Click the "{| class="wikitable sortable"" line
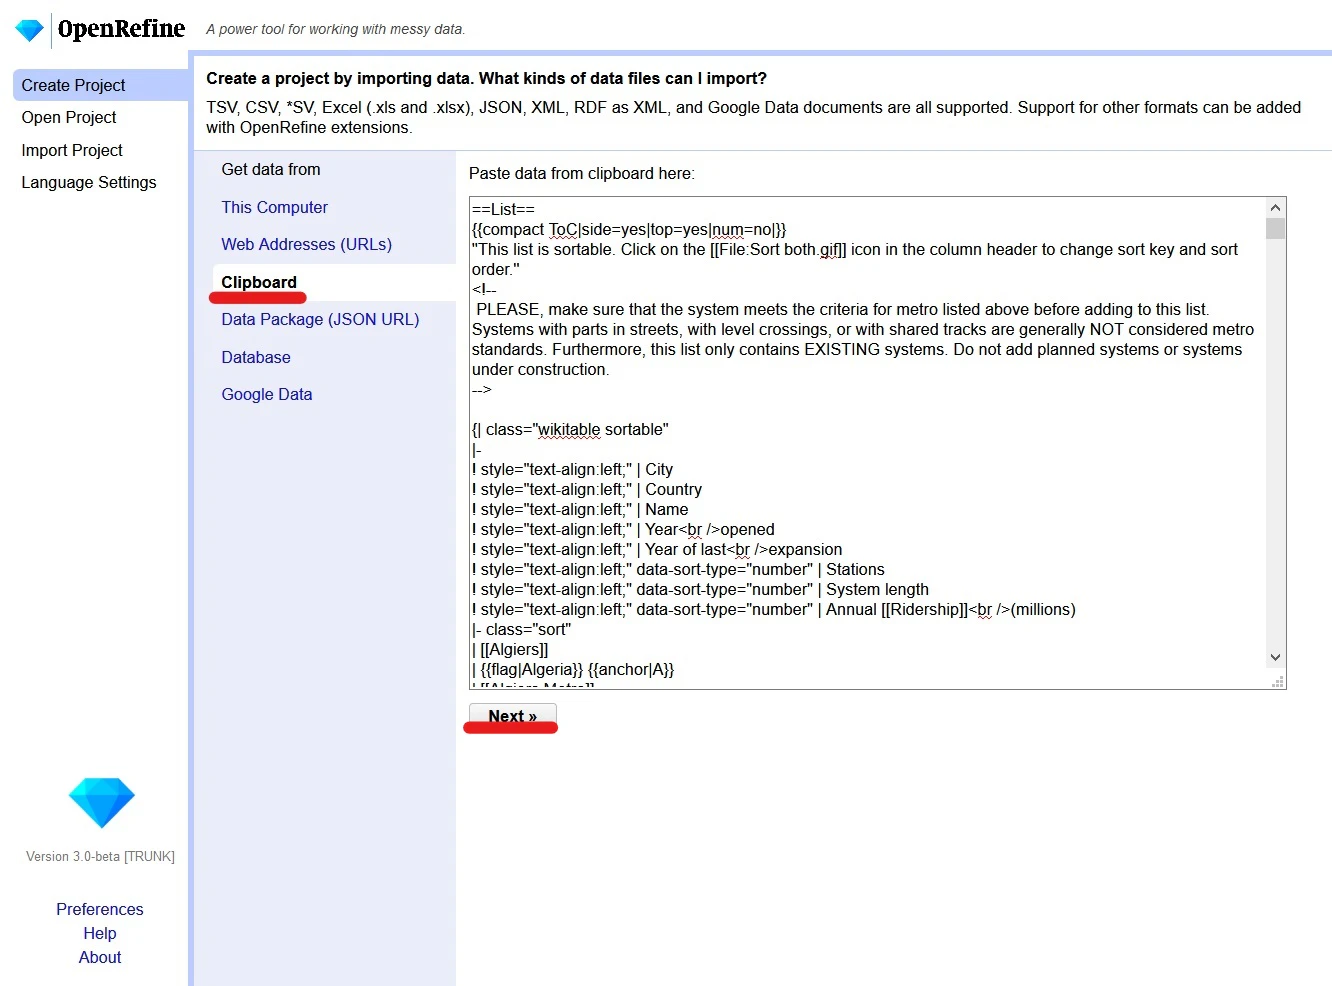 click(570, 429)
